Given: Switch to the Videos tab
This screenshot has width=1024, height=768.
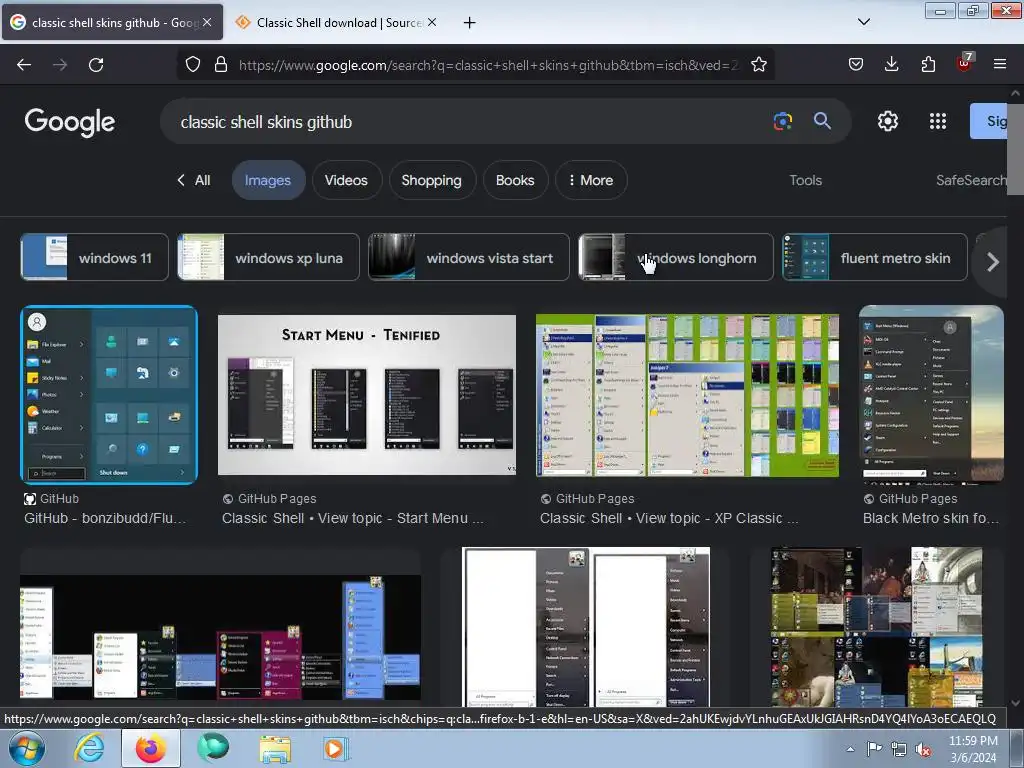Looking at the screenshot, I should pos(346,180).
